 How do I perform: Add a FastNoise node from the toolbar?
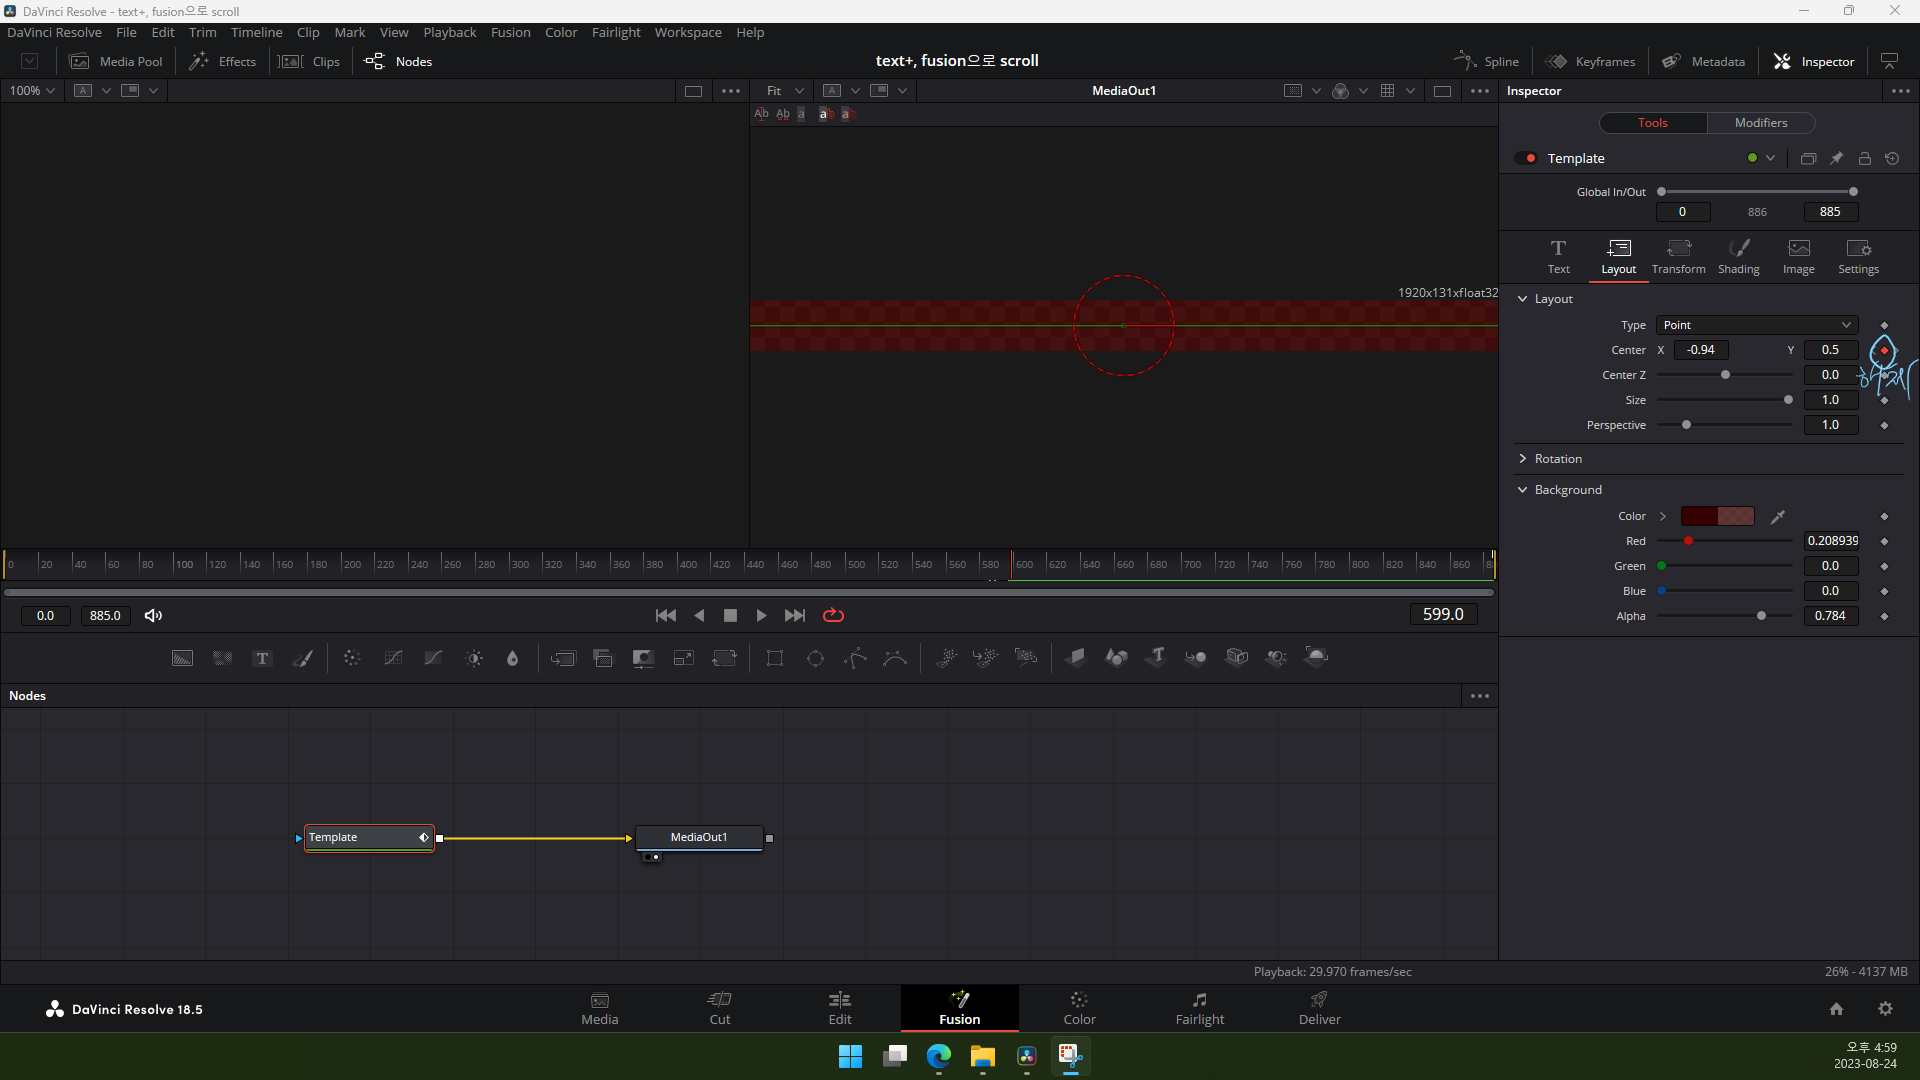tap(222, 658)
